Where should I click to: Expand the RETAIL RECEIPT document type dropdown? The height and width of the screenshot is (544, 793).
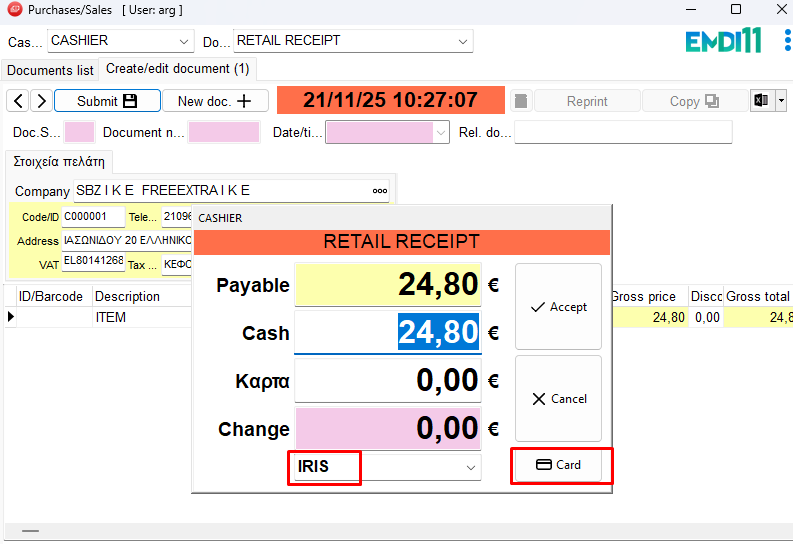pos(463,42)
